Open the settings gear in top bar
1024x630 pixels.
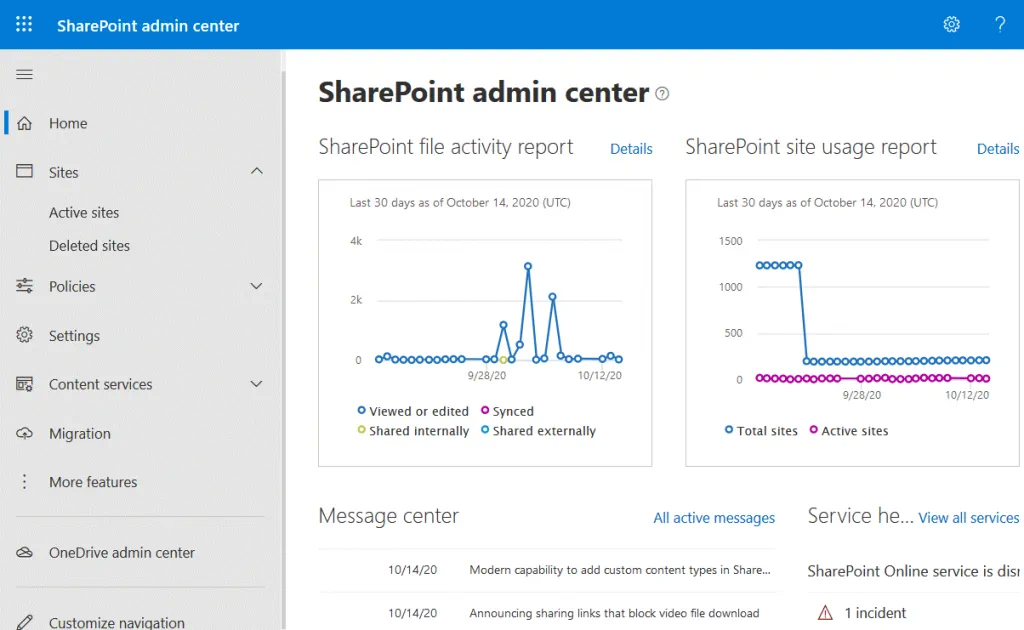951,25
